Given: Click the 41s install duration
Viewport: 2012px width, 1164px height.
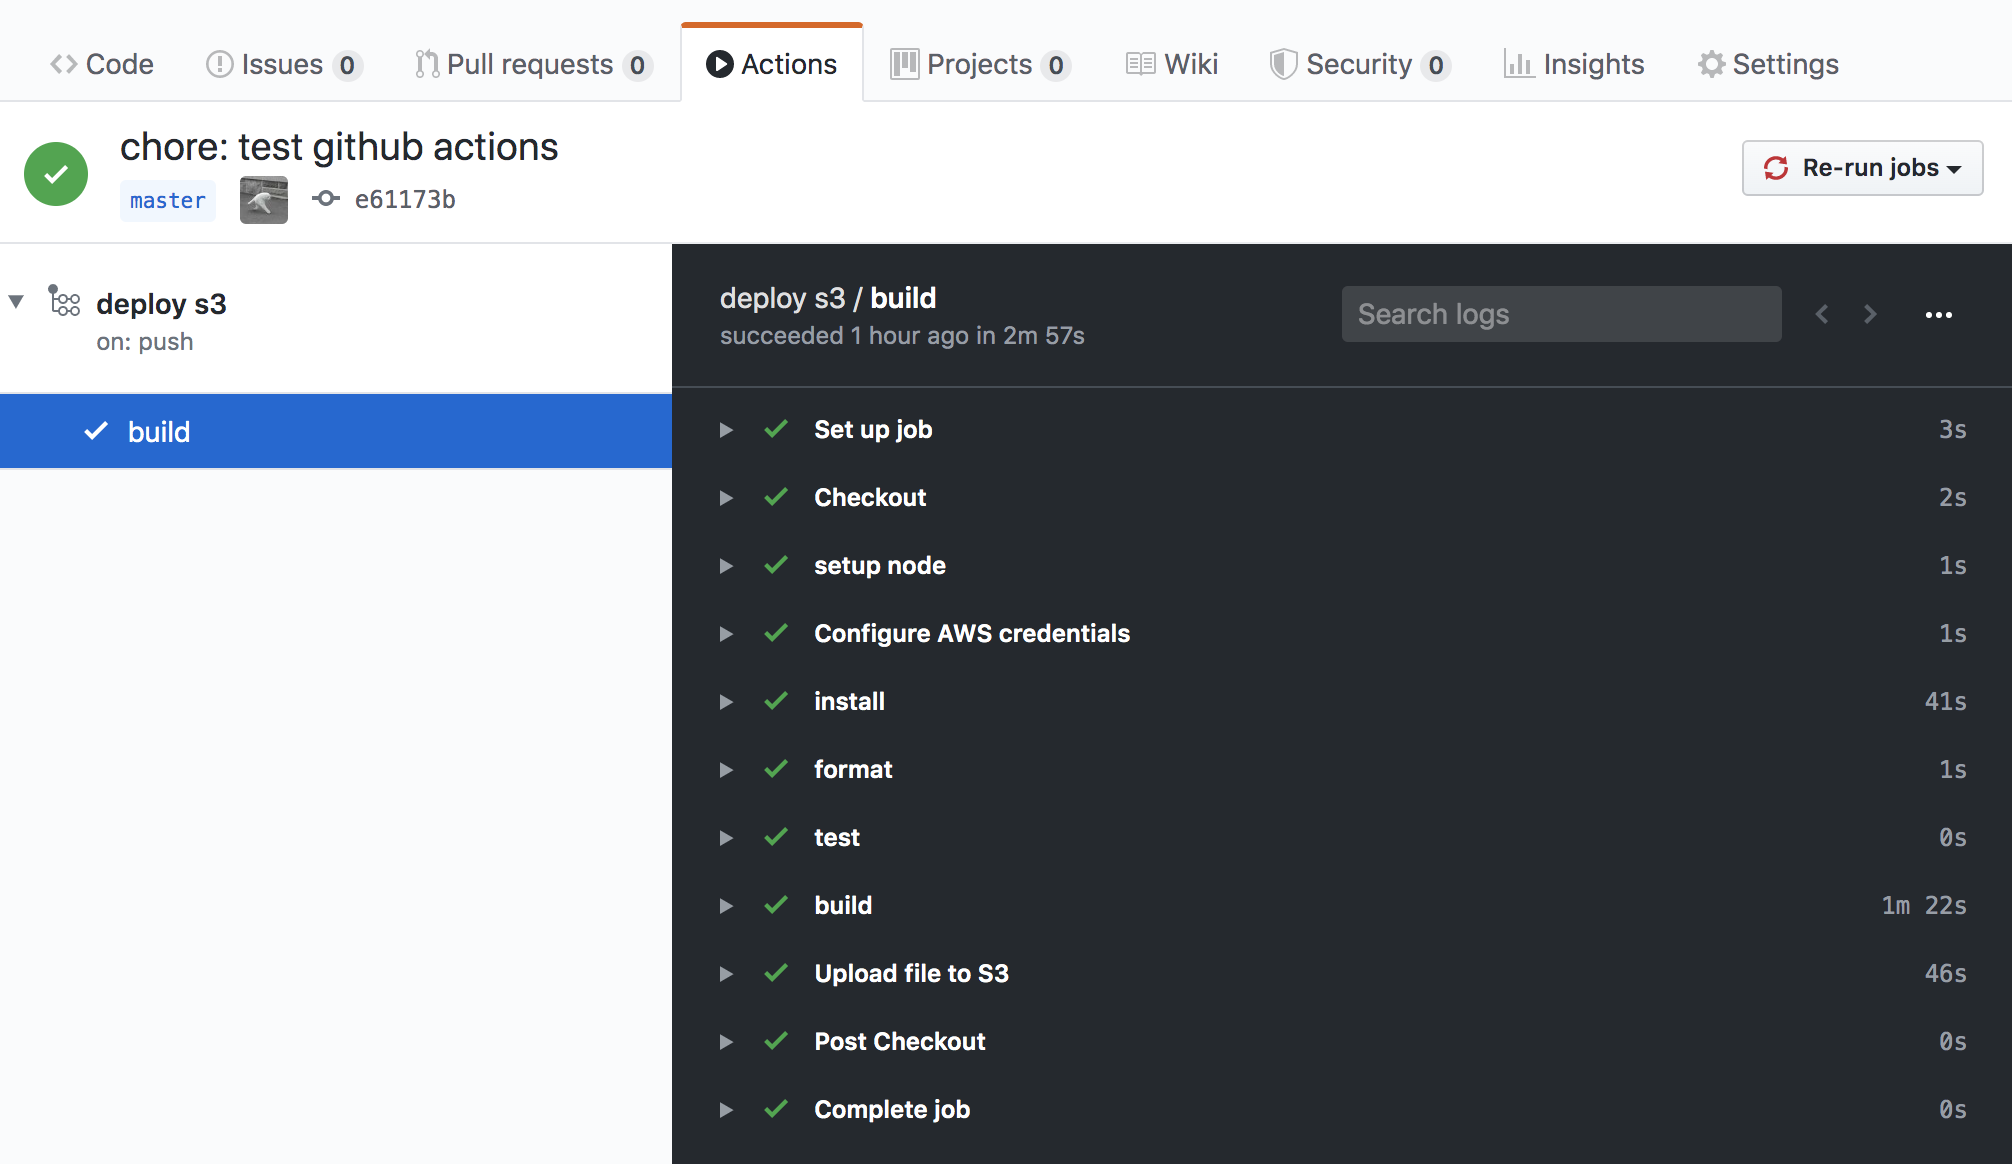Looking at the screenshot, I should pos(1946,702).
